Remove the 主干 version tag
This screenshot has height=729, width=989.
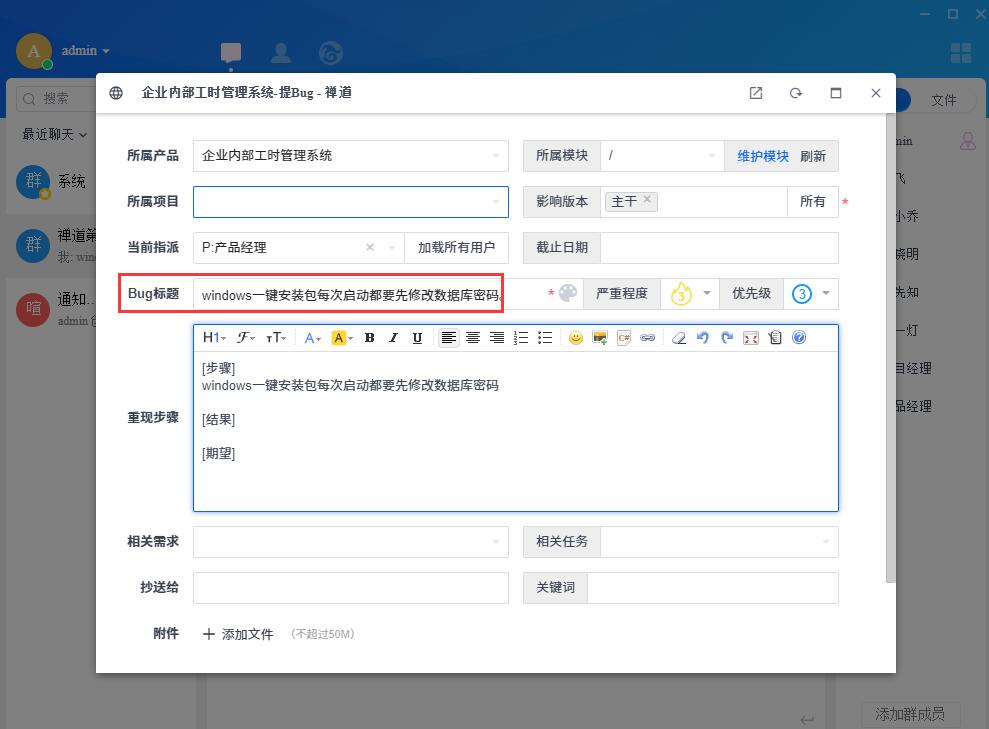(647, 200)
